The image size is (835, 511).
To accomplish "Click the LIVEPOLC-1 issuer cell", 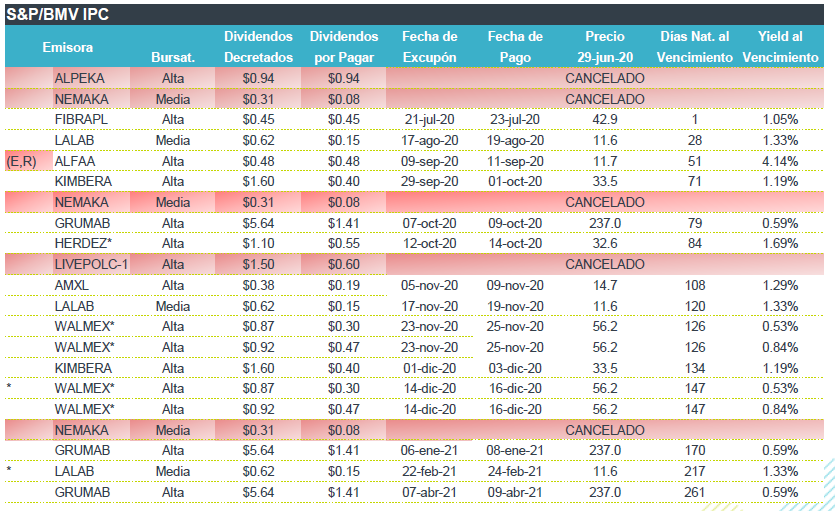I will 91,264.
